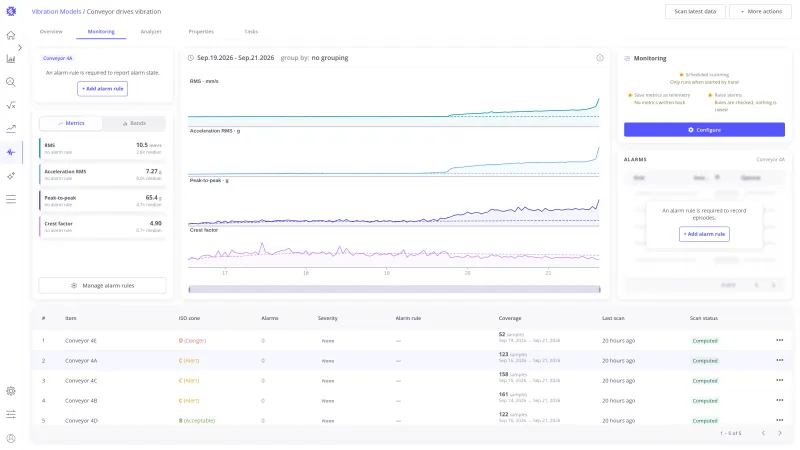Click the Last scan column header
The height and width of the screenshot is (450, 800).
(x=613, y=318)
